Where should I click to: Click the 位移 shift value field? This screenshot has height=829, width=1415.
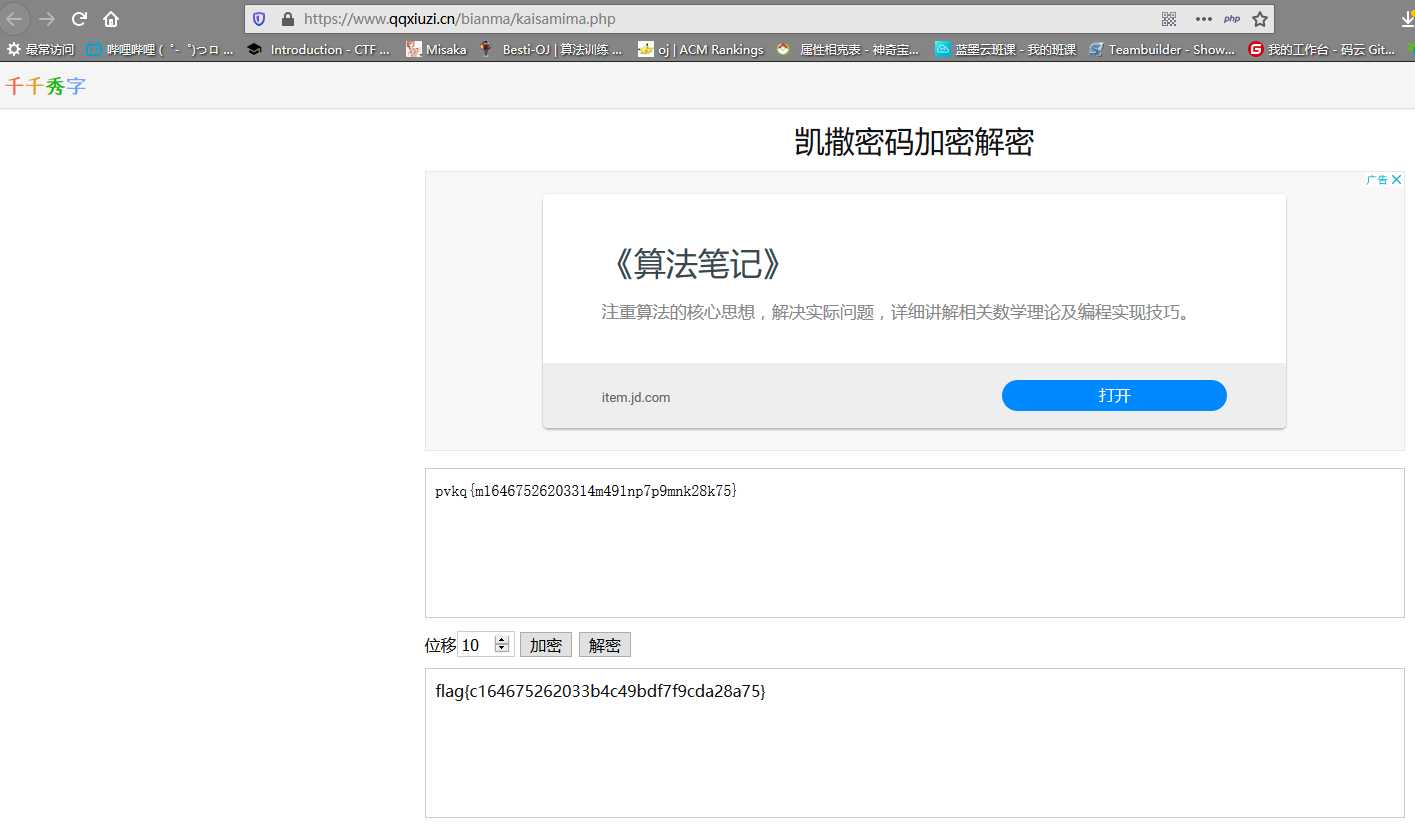pyautogui.click(x=477, y=645)
